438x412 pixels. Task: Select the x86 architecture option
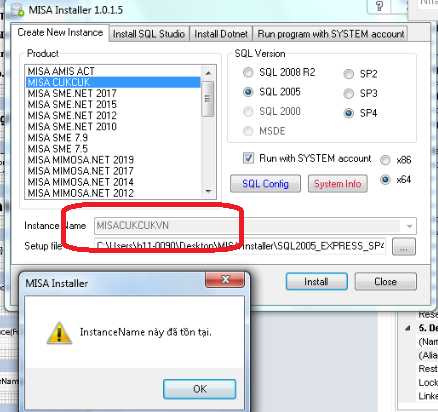pyautogui.click(x=385, y=160)
